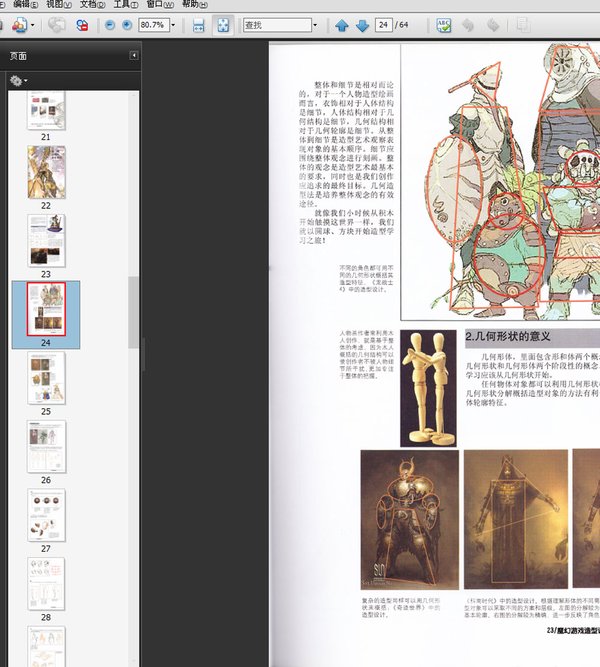Click the 80.7% zoom value field
This screenshot has height=667, width=600.
pyautogui.click(x=154, y=25)
